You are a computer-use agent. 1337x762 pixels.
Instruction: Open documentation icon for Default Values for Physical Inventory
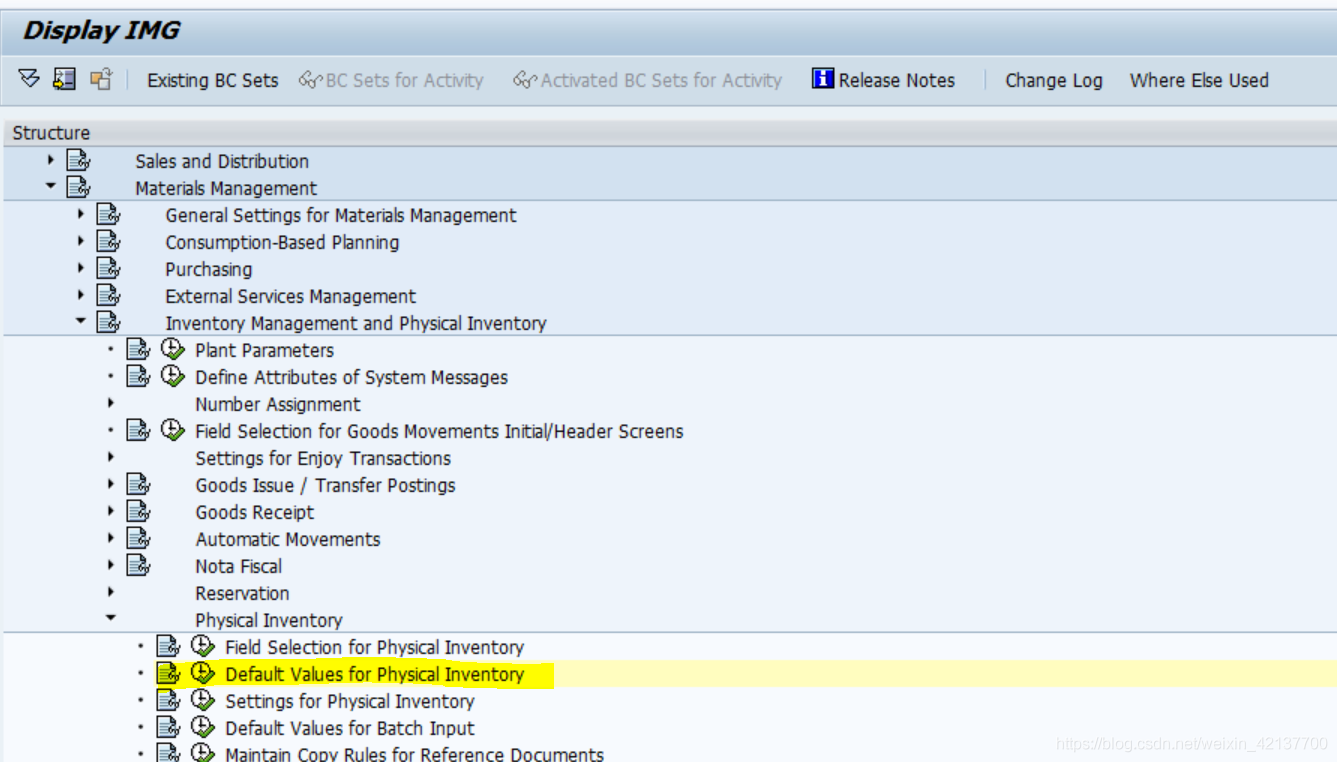[168, 673]
